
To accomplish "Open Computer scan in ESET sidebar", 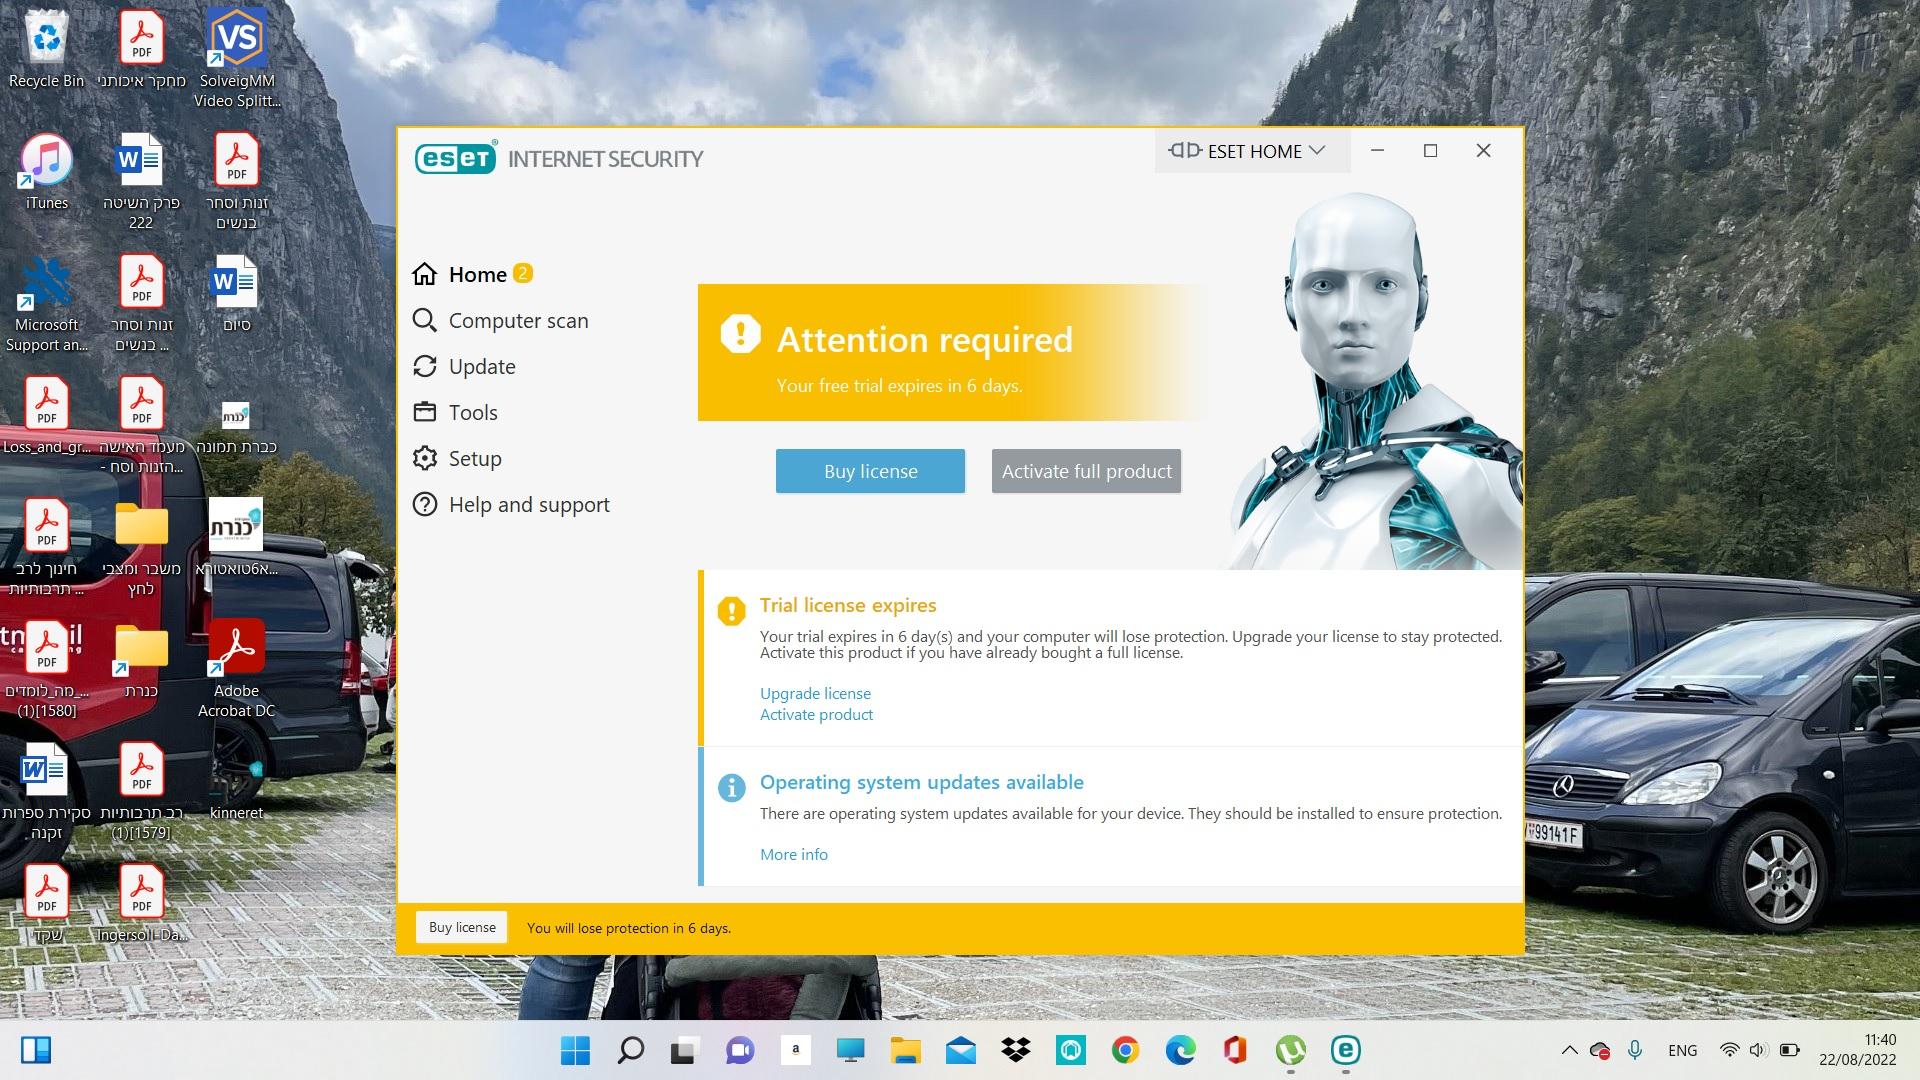I will [x=500, y=320].
